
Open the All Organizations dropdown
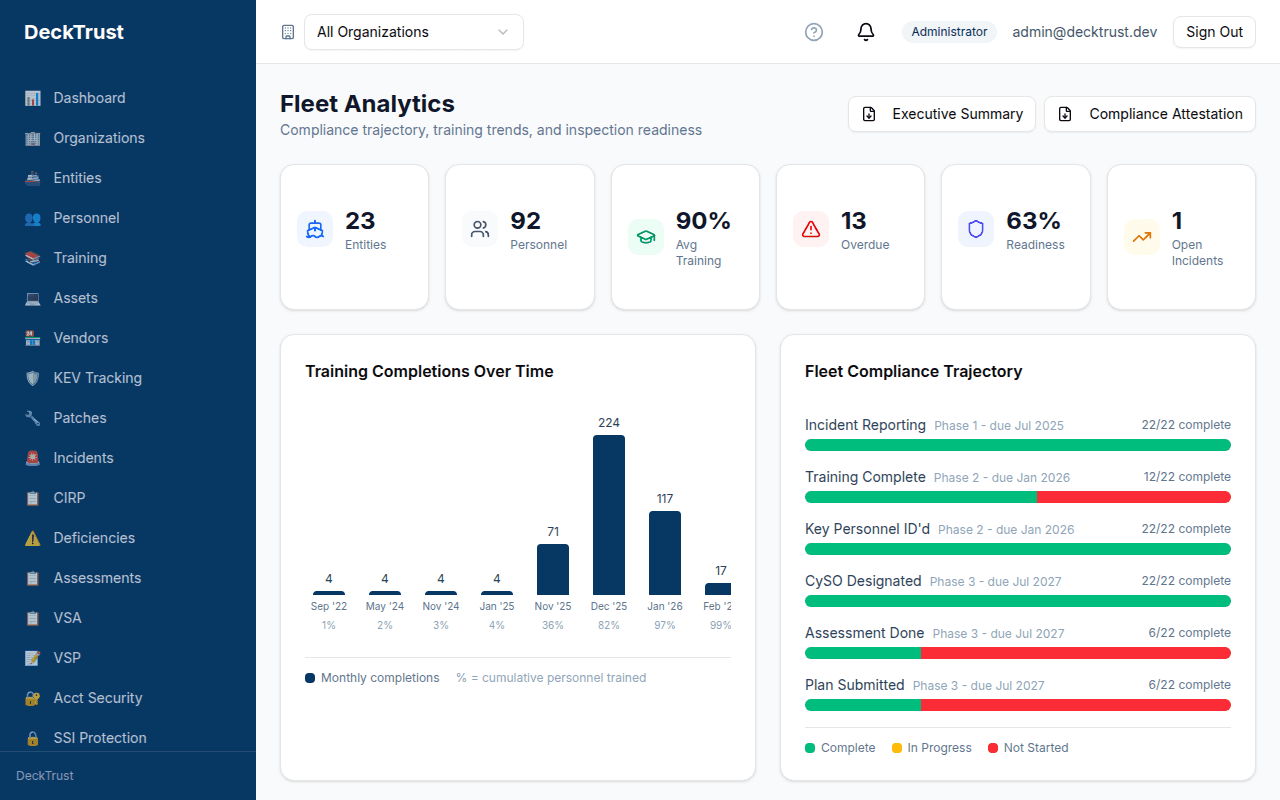414,32
